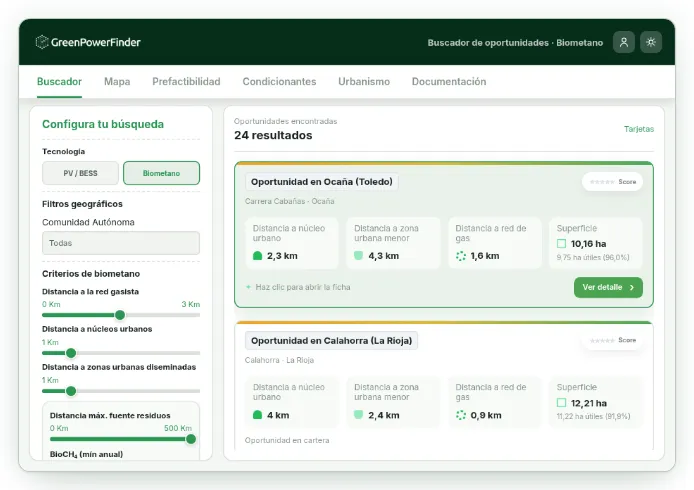694x490 pixels.
Task: Click the 'Distancia máx. fuente residuos' slider handle
Action: coord(191,439)
